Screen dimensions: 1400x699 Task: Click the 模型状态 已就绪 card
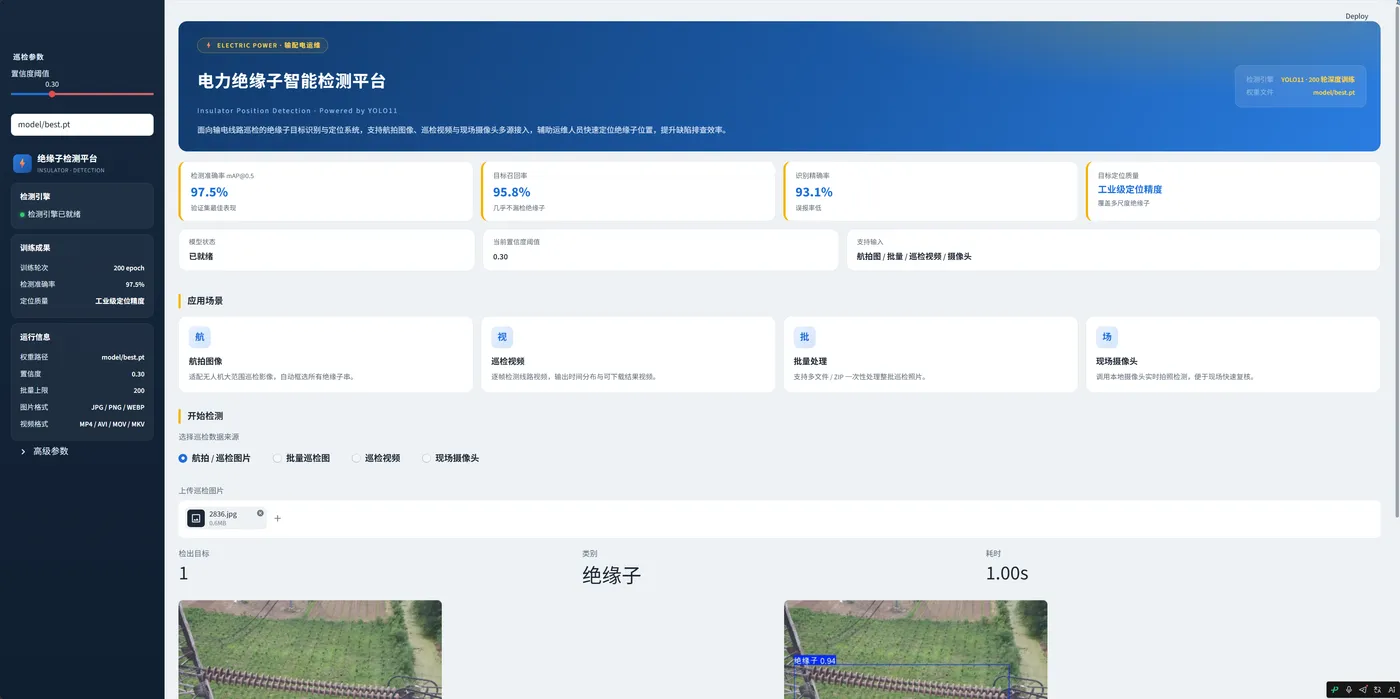[x=326, y=250]
